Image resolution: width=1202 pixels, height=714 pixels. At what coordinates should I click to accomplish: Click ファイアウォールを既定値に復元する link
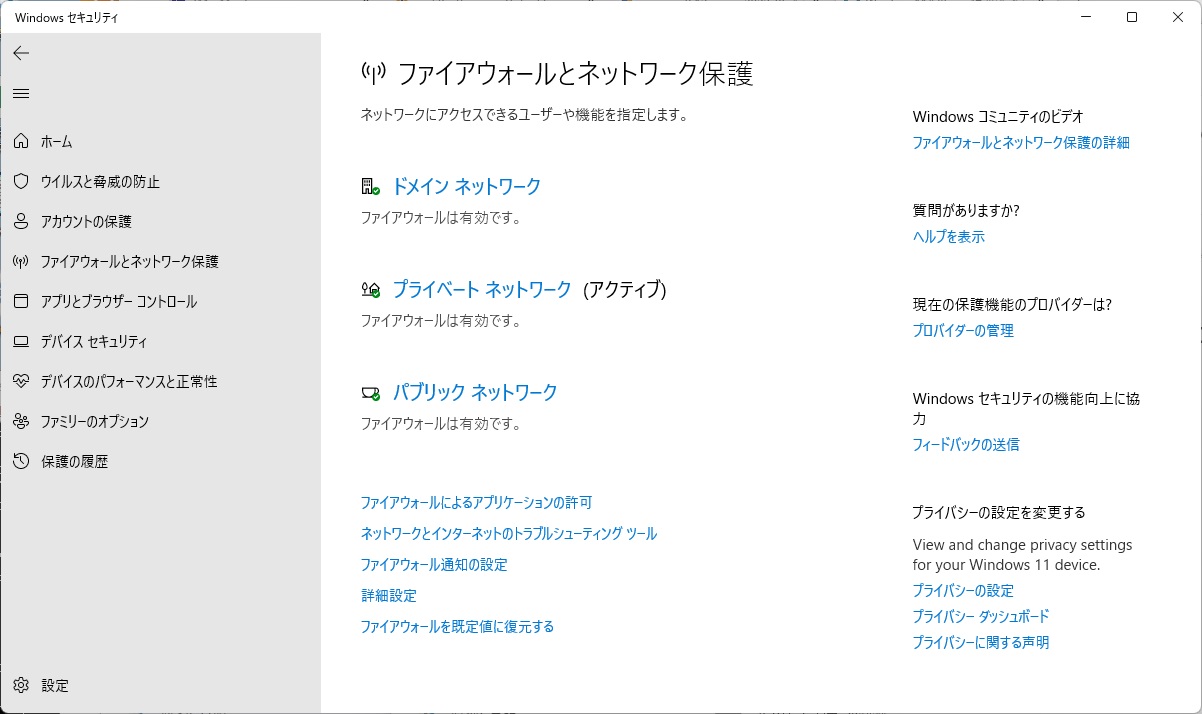pos(458,626)
